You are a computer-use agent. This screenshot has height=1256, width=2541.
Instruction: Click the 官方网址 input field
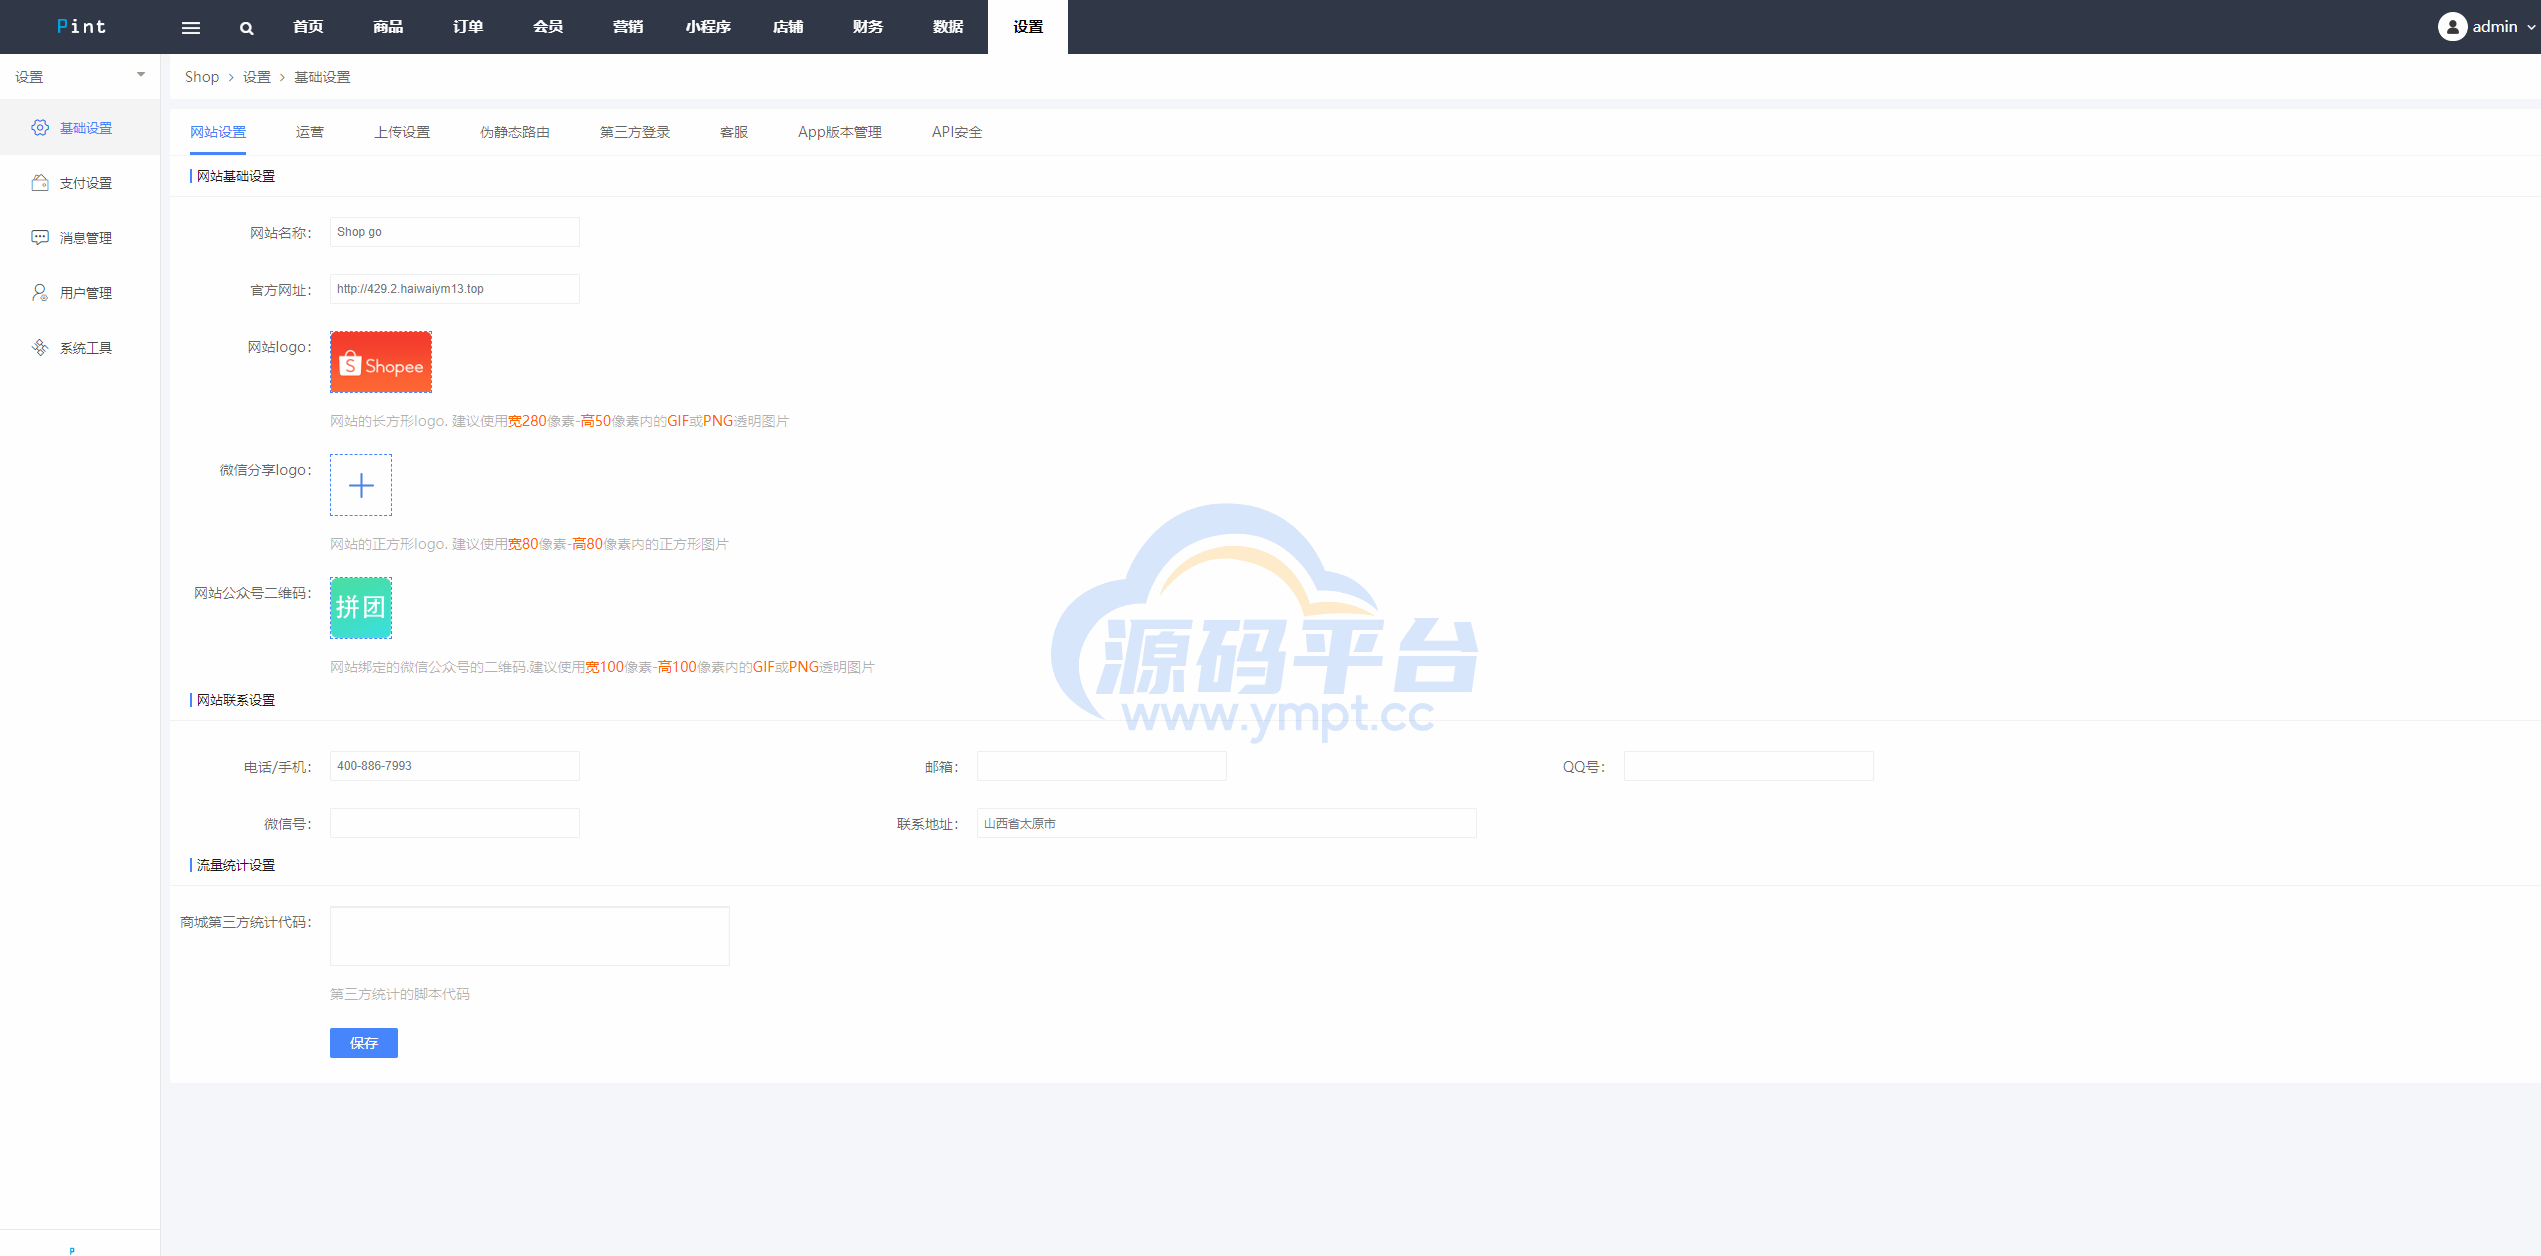(455, 289)
